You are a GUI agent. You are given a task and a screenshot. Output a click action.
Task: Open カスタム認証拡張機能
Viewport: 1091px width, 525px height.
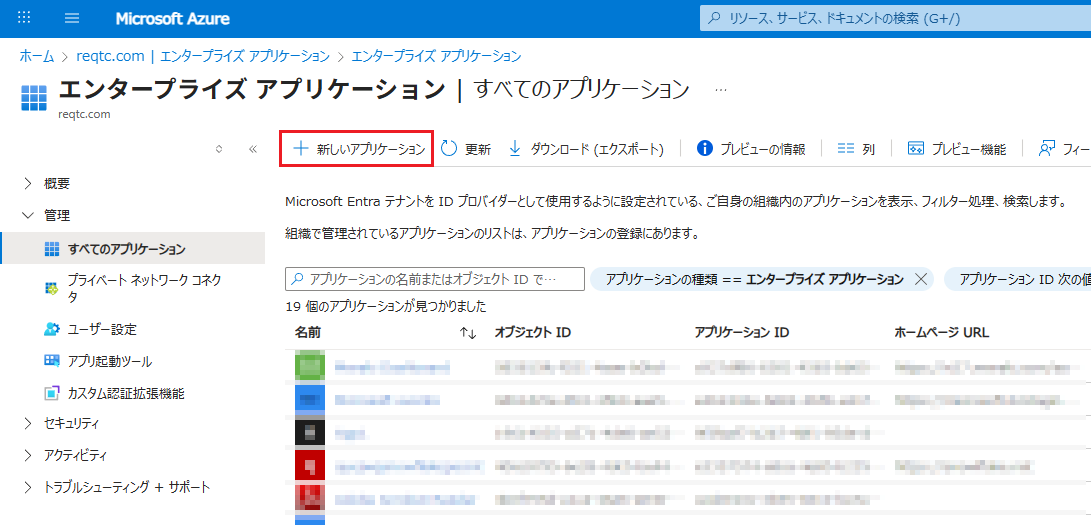[126, 394]
